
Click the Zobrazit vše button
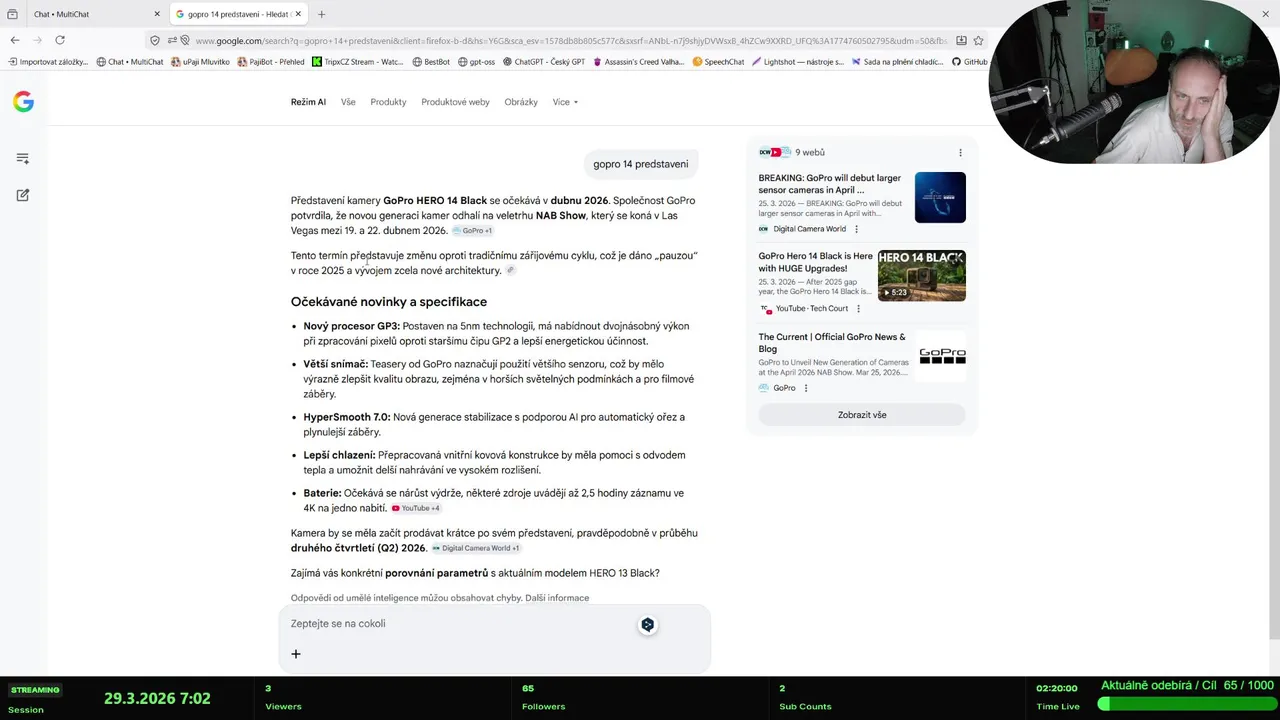point(862,415)
